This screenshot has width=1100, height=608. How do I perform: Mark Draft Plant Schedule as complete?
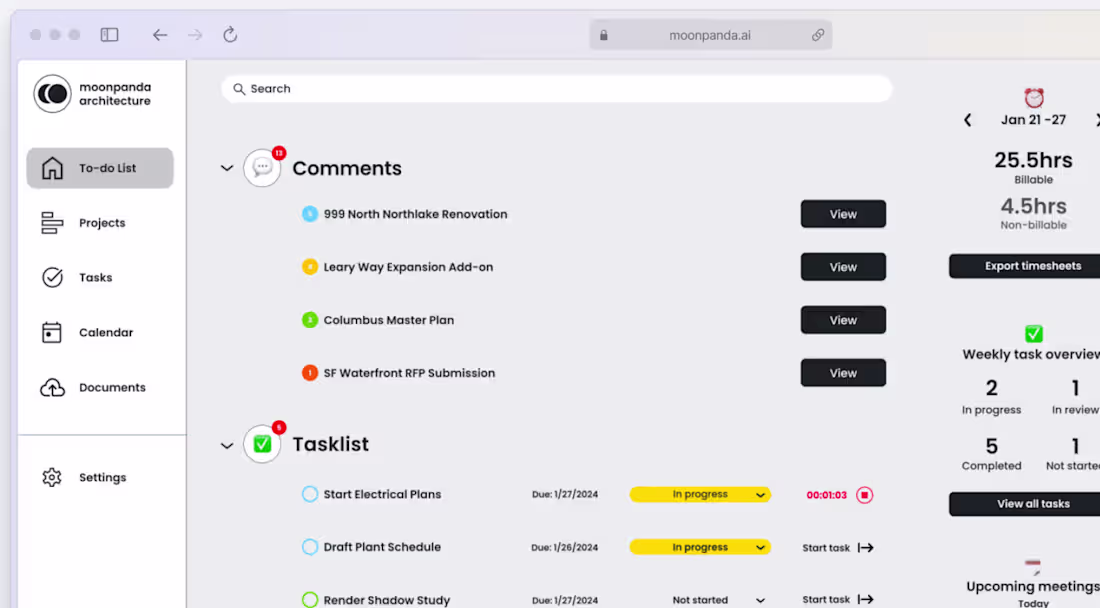(x=309, y=547)
